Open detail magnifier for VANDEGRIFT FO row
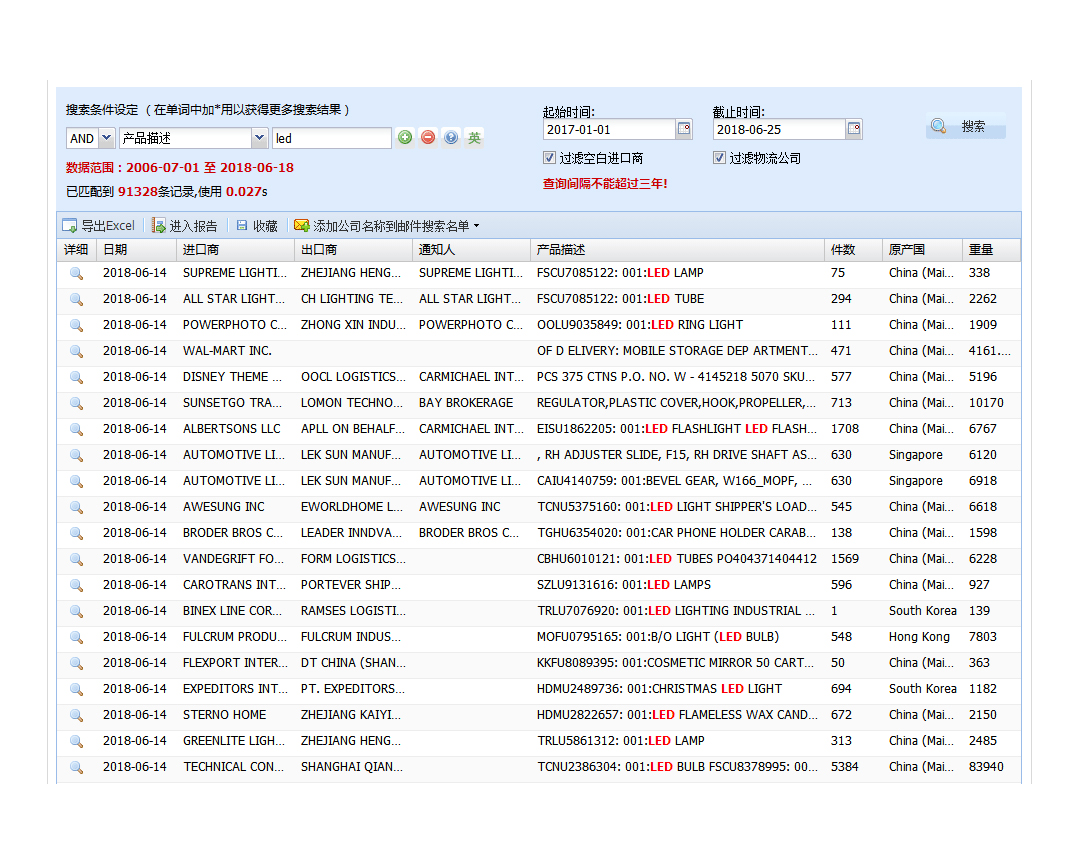This screenshot has height=860, width=1086. pos(76,559)
